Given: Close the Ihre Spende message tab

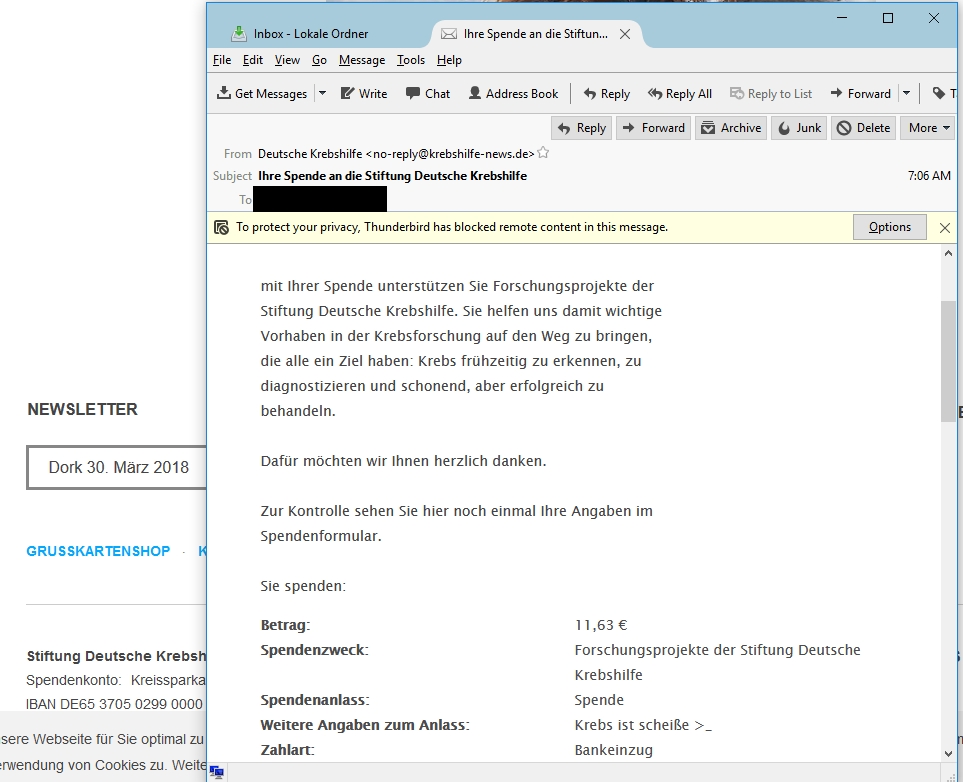Looking at the screenshot, I should point(625,34).
